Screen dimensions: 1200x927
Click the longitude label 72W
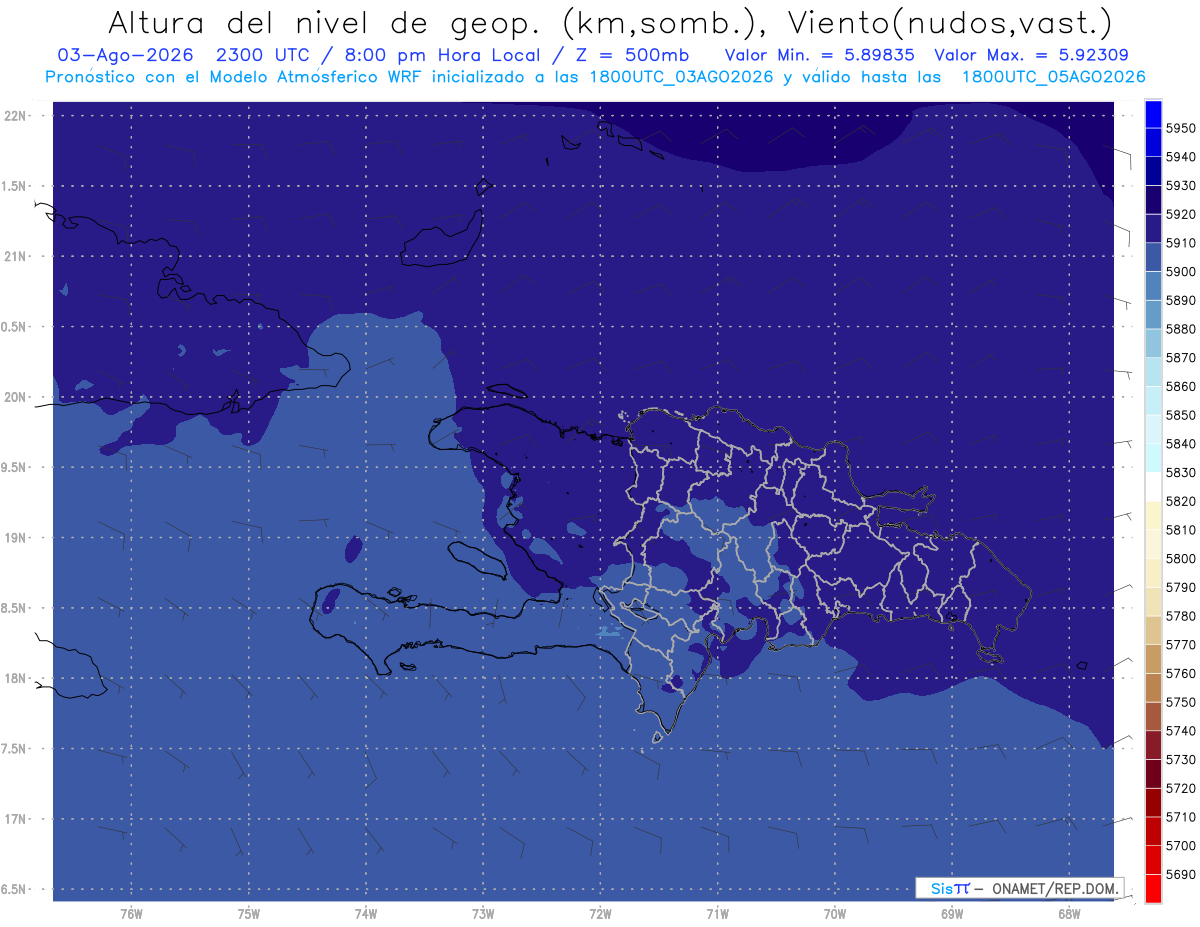coord(601,914)
